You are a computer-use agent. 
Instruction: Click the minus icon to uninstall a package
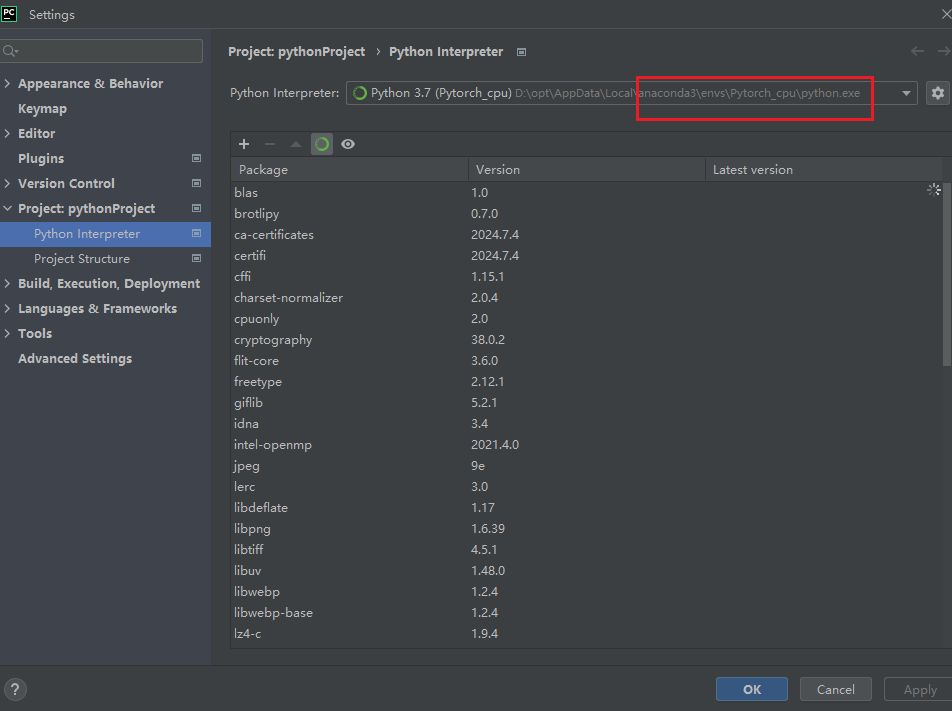pyautogui.click(x=270, y=144)
